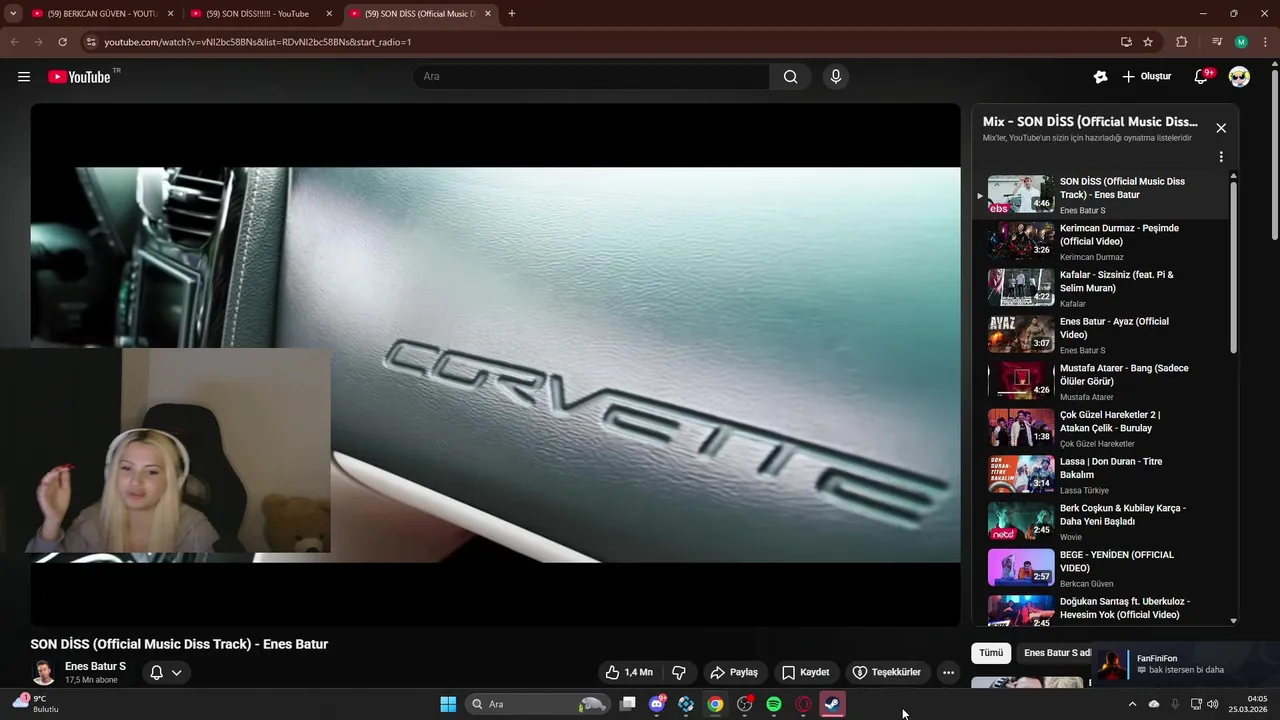Click the search magnifier button
1280x720 pixels.
click(x=790, y=77)
